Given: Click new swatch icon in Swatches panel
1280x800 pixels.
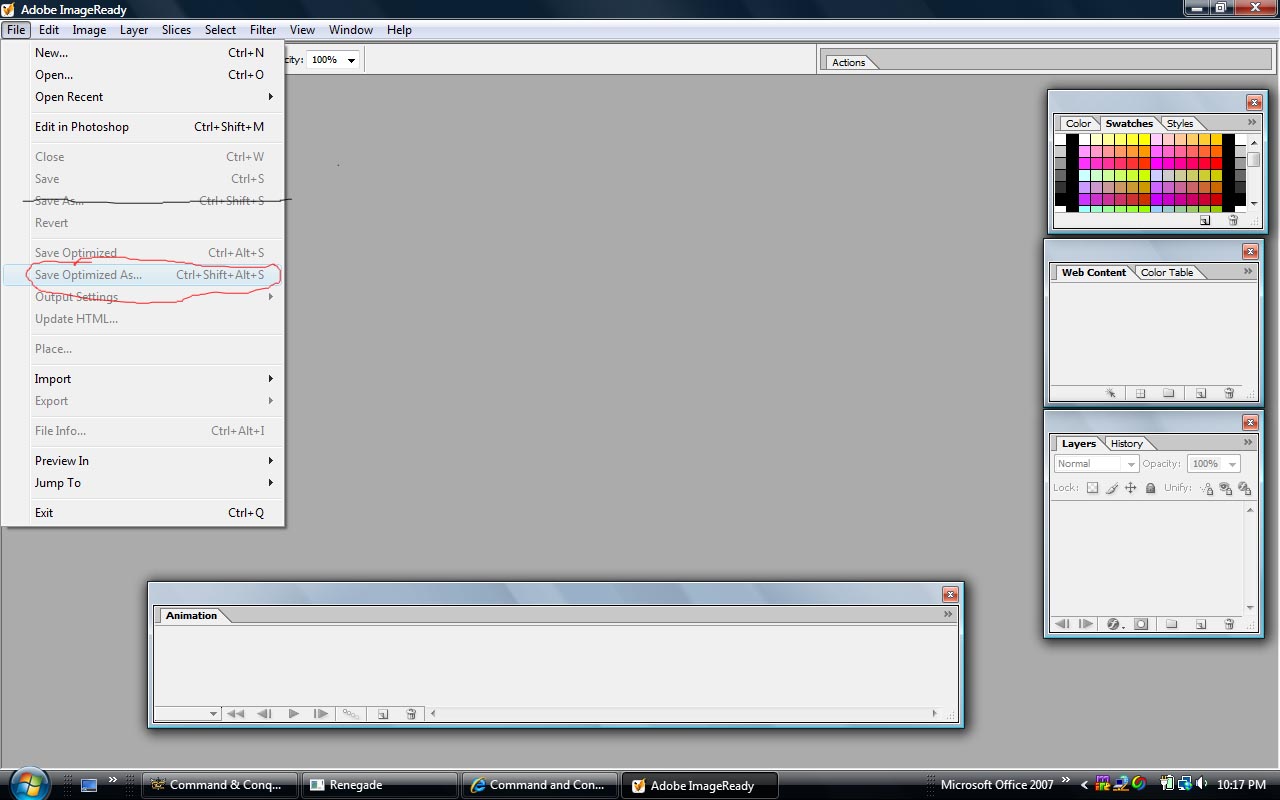Looking at the screenshot, I should (1205, 221).
